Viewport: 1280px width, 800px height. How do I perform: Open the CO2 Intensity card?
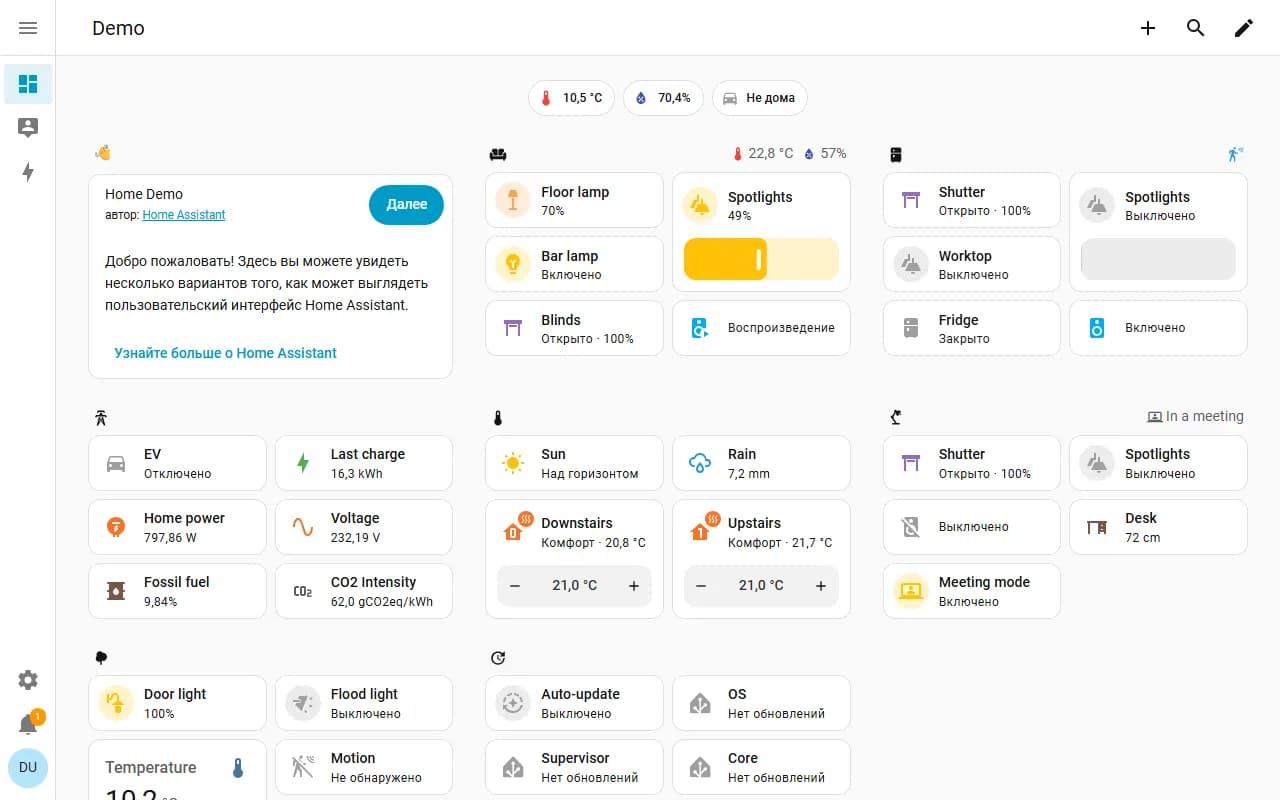(364, 591)
